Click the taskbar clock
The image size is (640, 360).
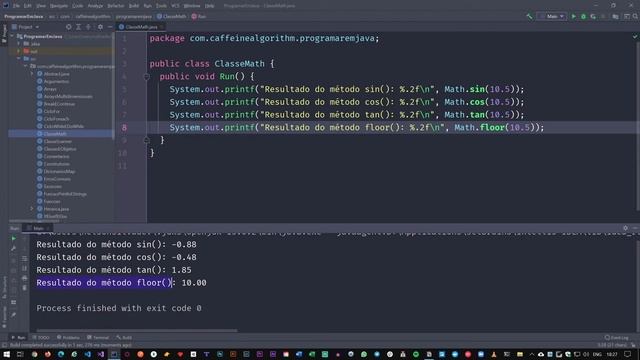point(612,354)
